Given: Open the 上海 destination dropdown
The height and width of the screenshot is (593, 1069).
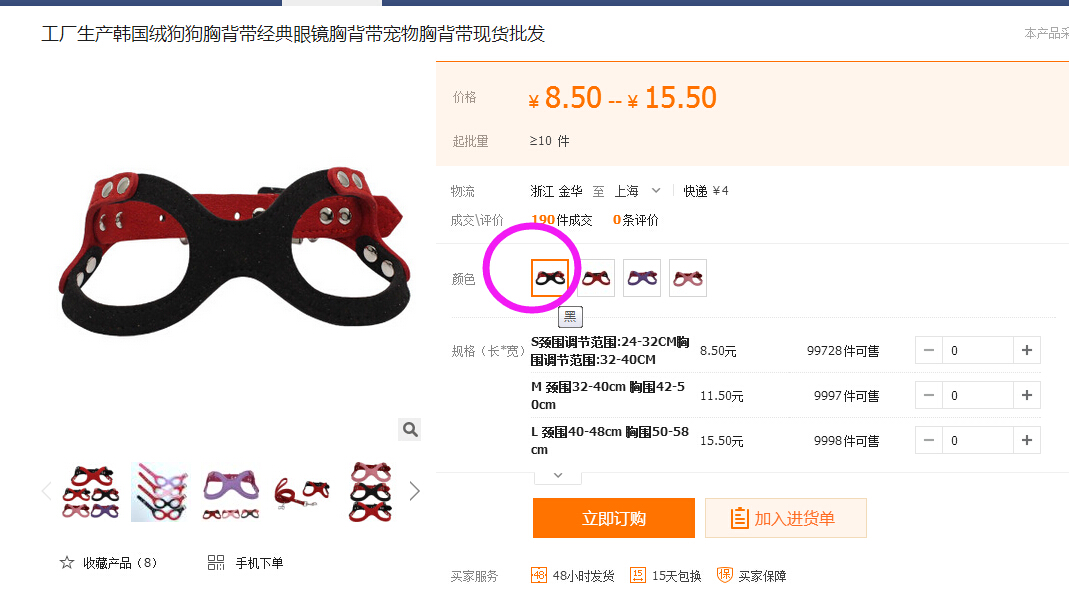Looking at the screenshot, I should (637, 191).
